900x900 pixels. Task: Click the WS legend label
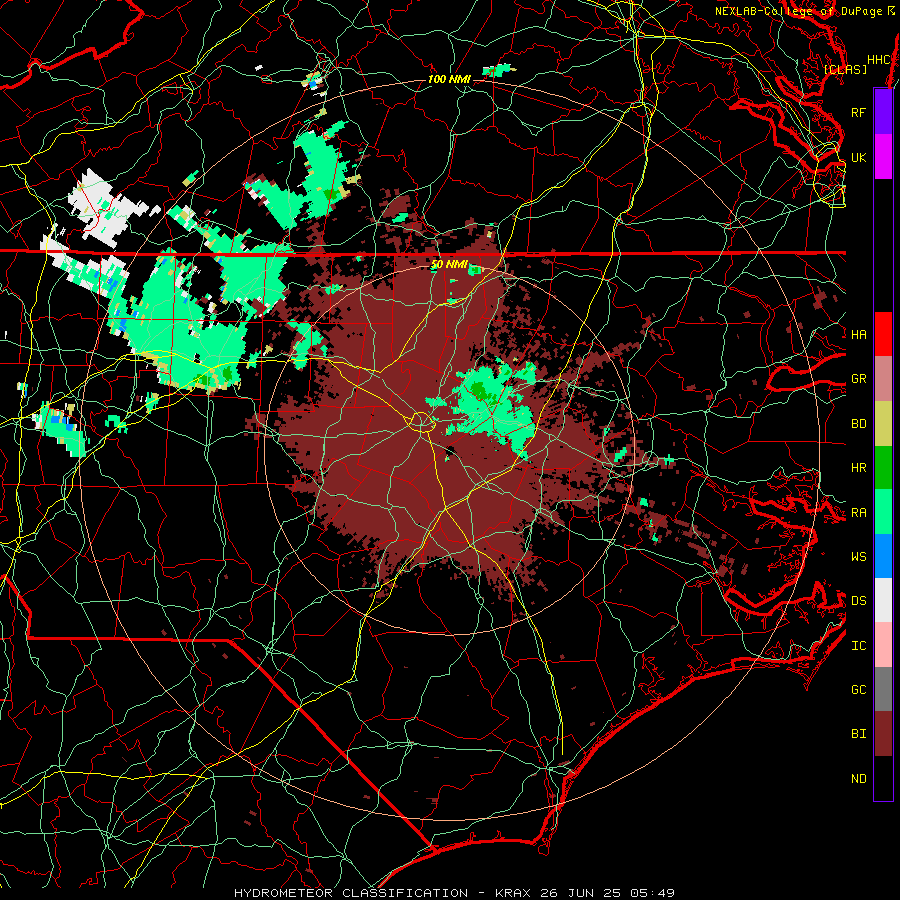[x=858, y=556]
